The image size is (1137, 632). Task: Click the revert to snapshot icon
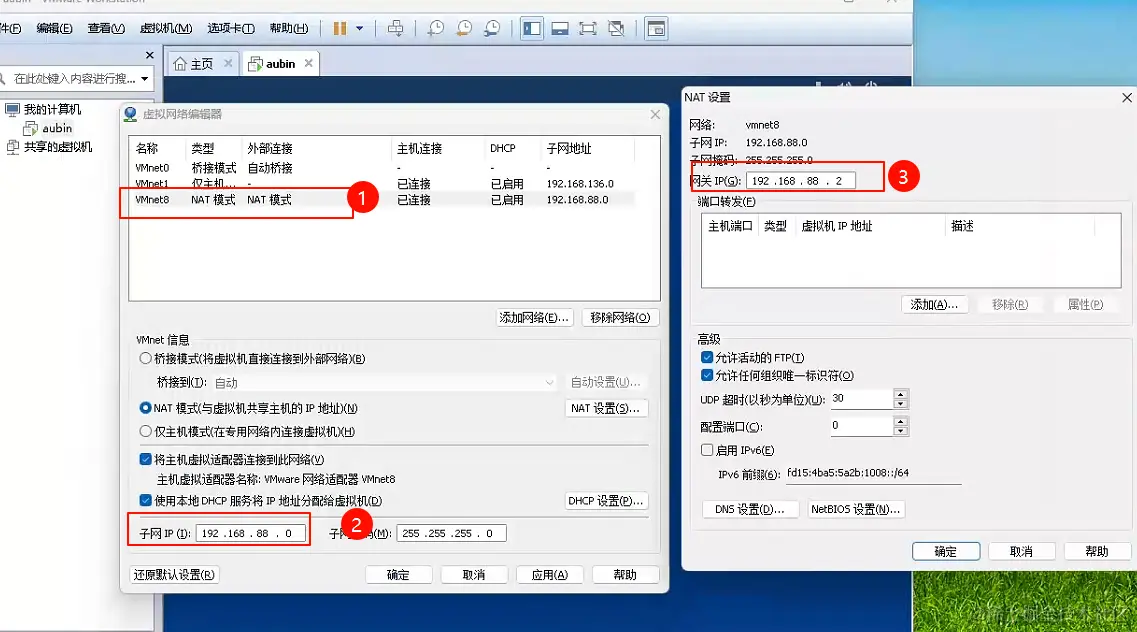[x=464, y=28]
